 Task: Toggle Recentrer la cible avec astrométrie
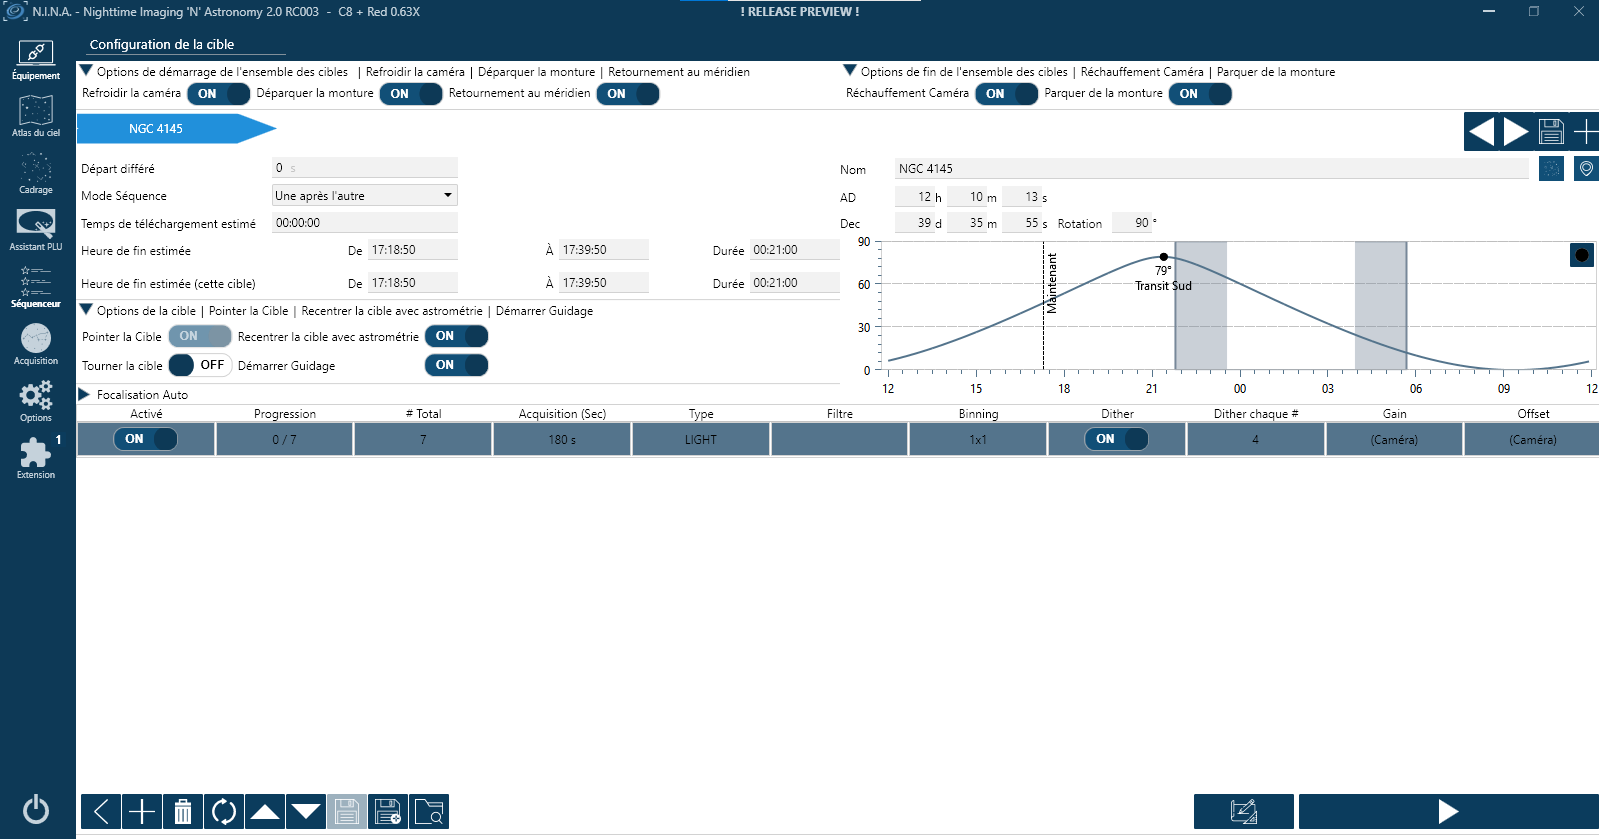click(457, 336)
